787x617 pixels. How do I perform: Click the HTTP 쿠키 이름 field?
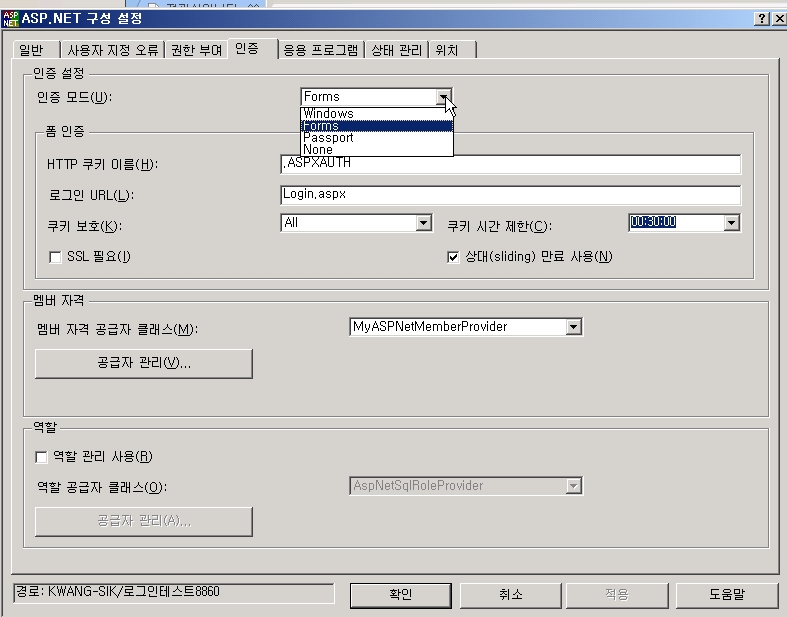510,164
